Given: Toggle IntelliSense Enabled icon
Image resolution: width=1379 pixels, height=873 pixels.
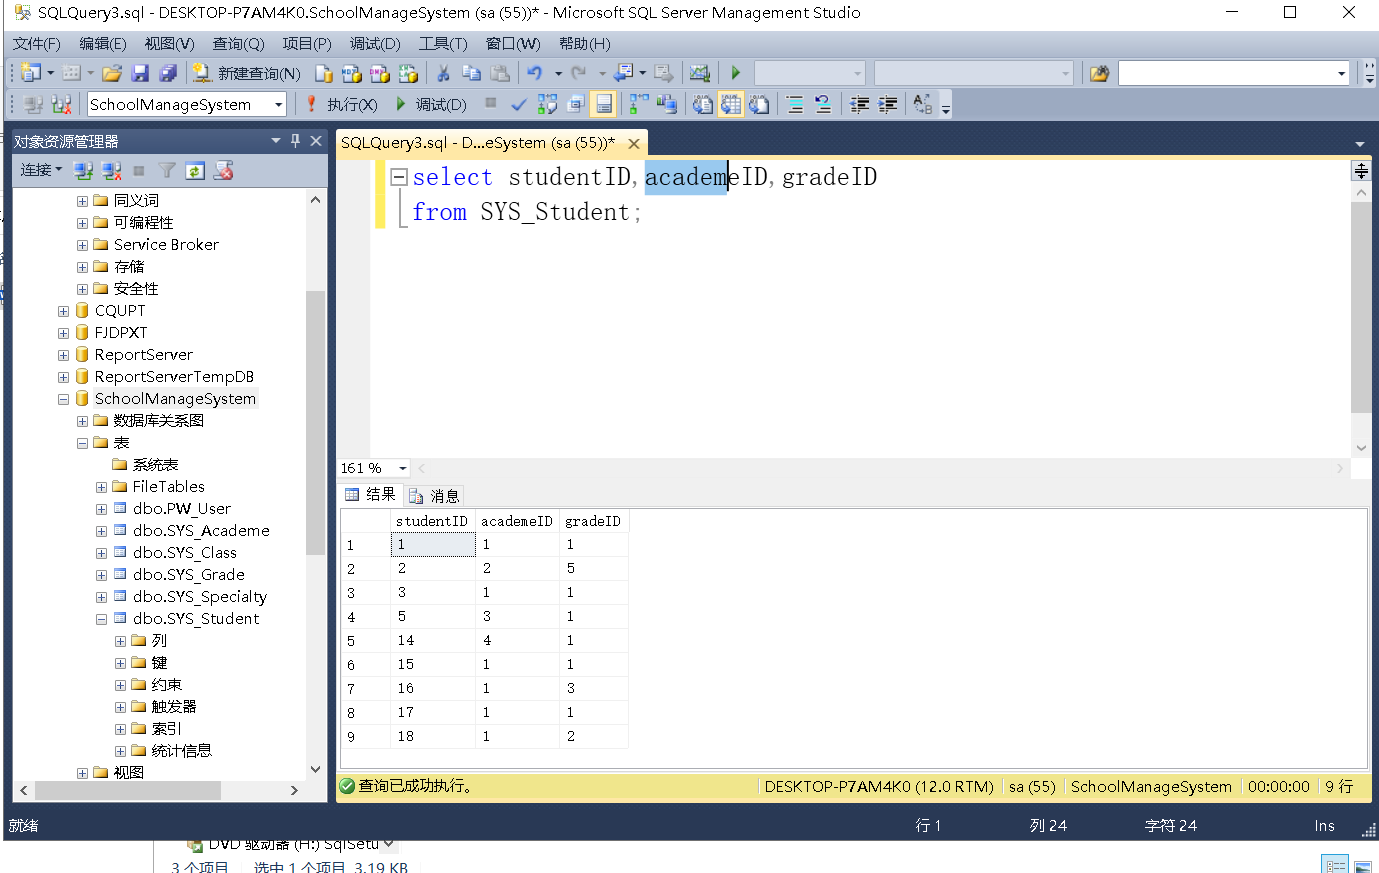Looking at the screenshot, I should [603, 104].
